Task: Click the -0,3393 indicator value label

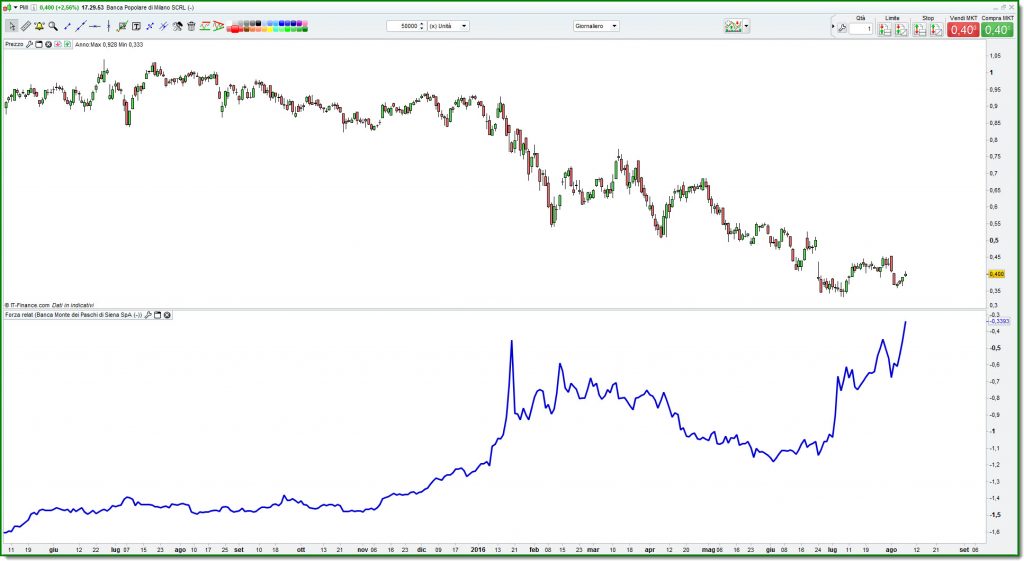Action: click(999, 321)
